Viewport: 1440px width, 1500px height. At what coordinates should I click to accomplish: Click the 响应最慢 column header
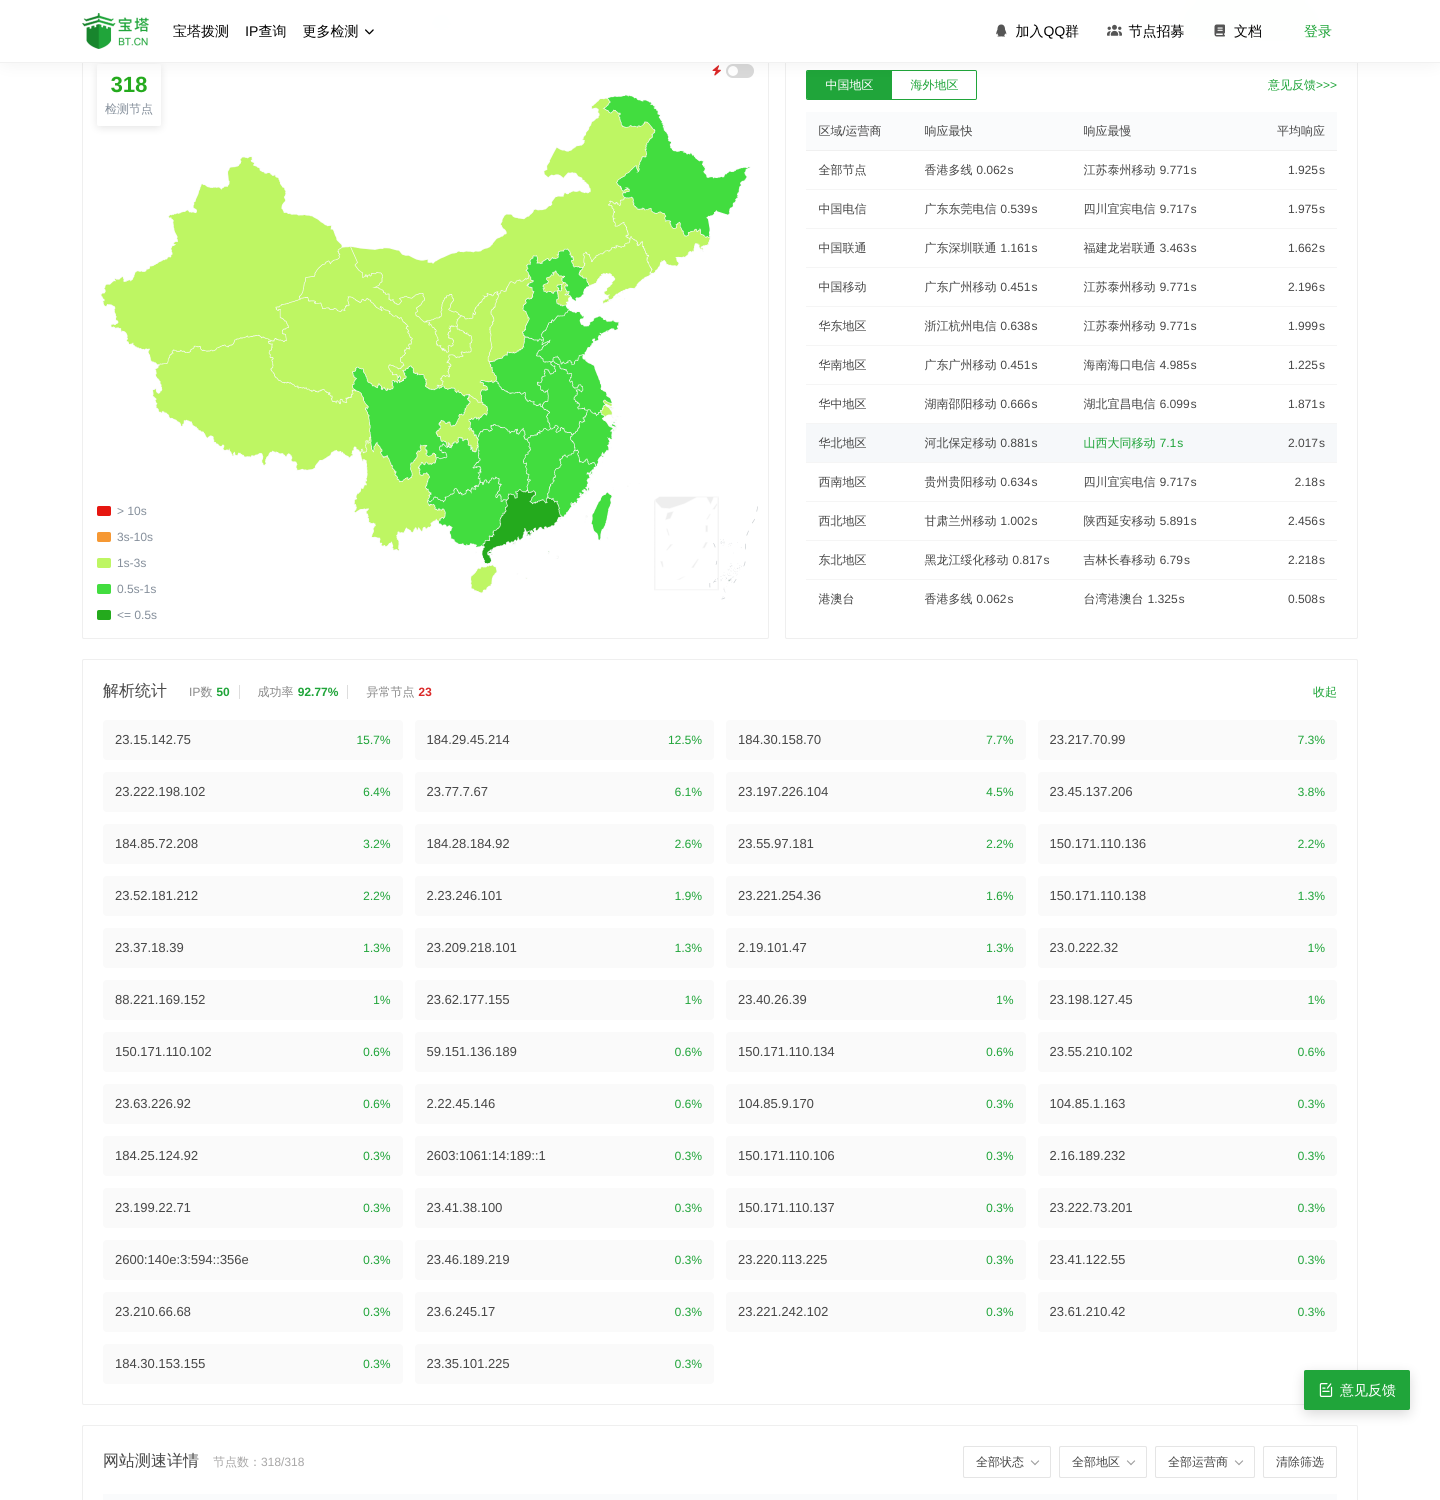pos(1107,131)
